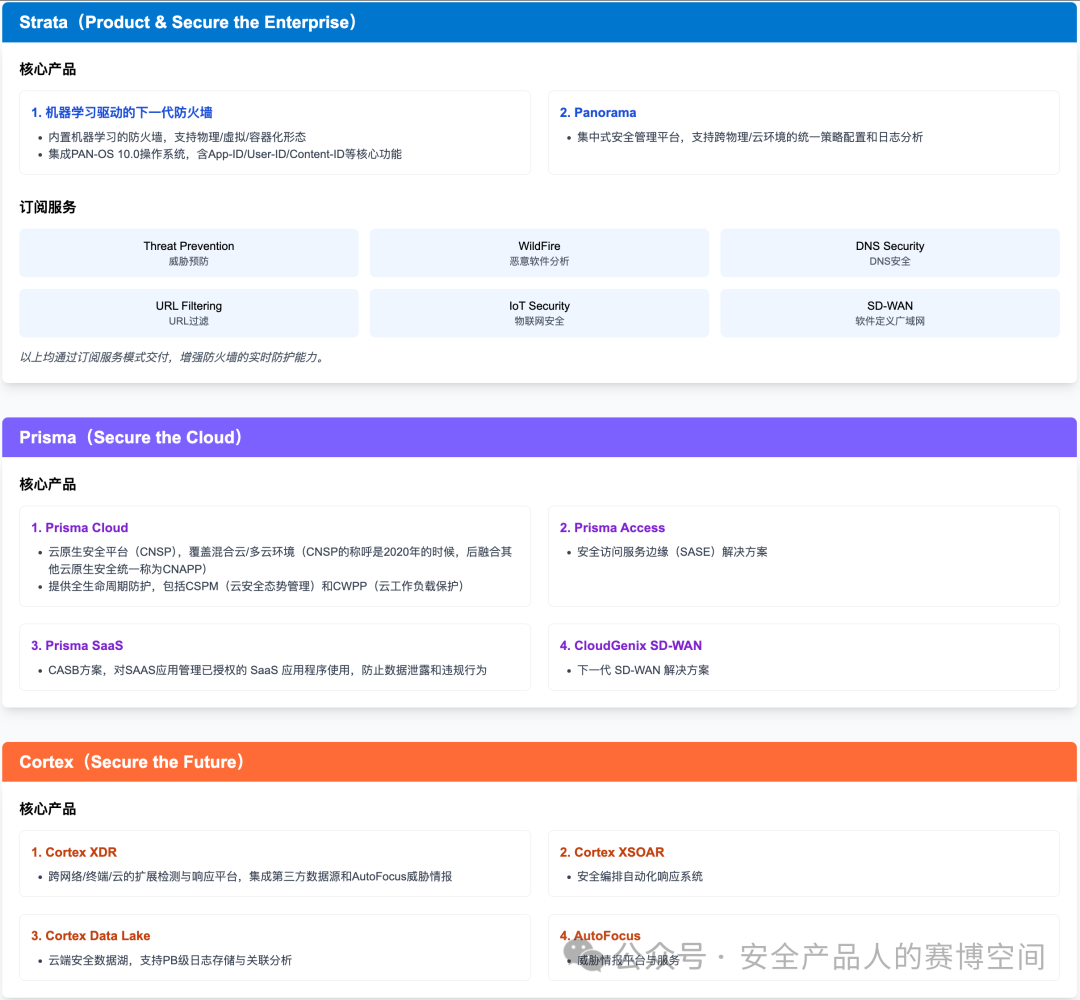Click the 安全编排自动化响应系统 bullet
Viewport: 1080px width, 1000px height.
[x=640, y=876]
